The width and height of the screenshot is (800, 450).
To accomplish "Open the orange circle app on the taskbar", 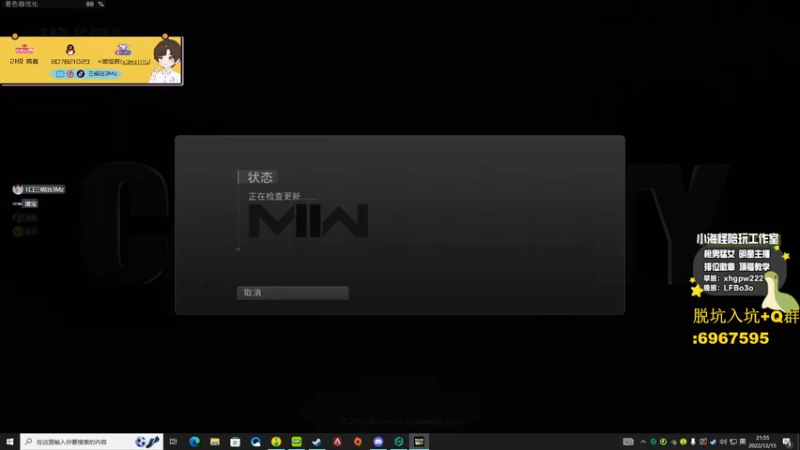I will pos(358,441).
